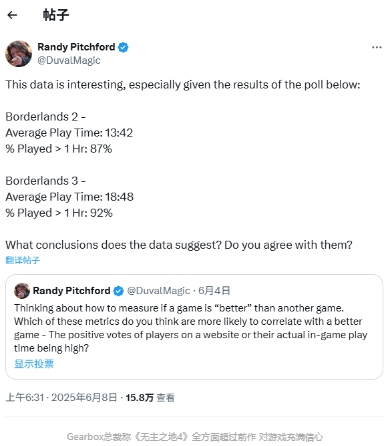The height and width of the screenshot is (446, 391).
Task: Go back using the left arrow icon
Action: point(12,15)
